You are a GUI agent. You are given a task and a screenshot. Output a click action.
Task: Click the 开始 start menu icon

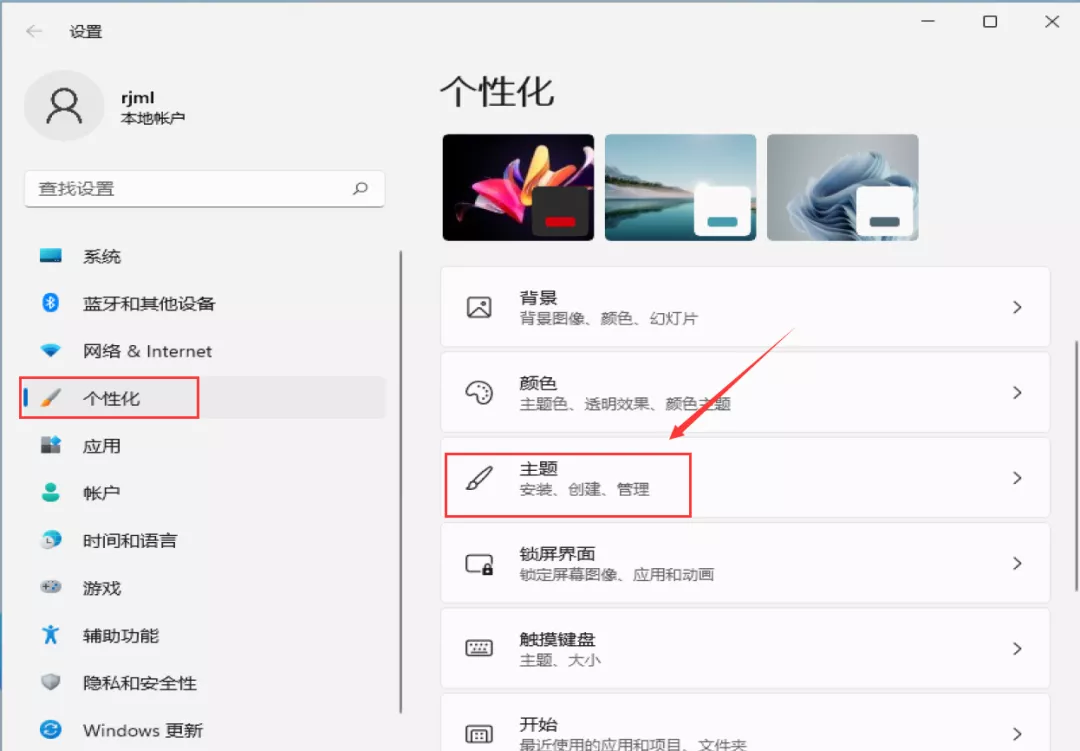click(x=479, y=734)
